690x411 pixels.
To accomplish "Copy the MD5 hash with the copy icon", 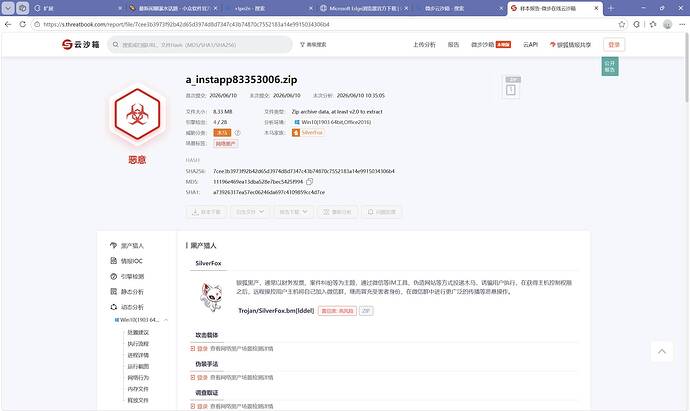I will [x=309, y=182].
